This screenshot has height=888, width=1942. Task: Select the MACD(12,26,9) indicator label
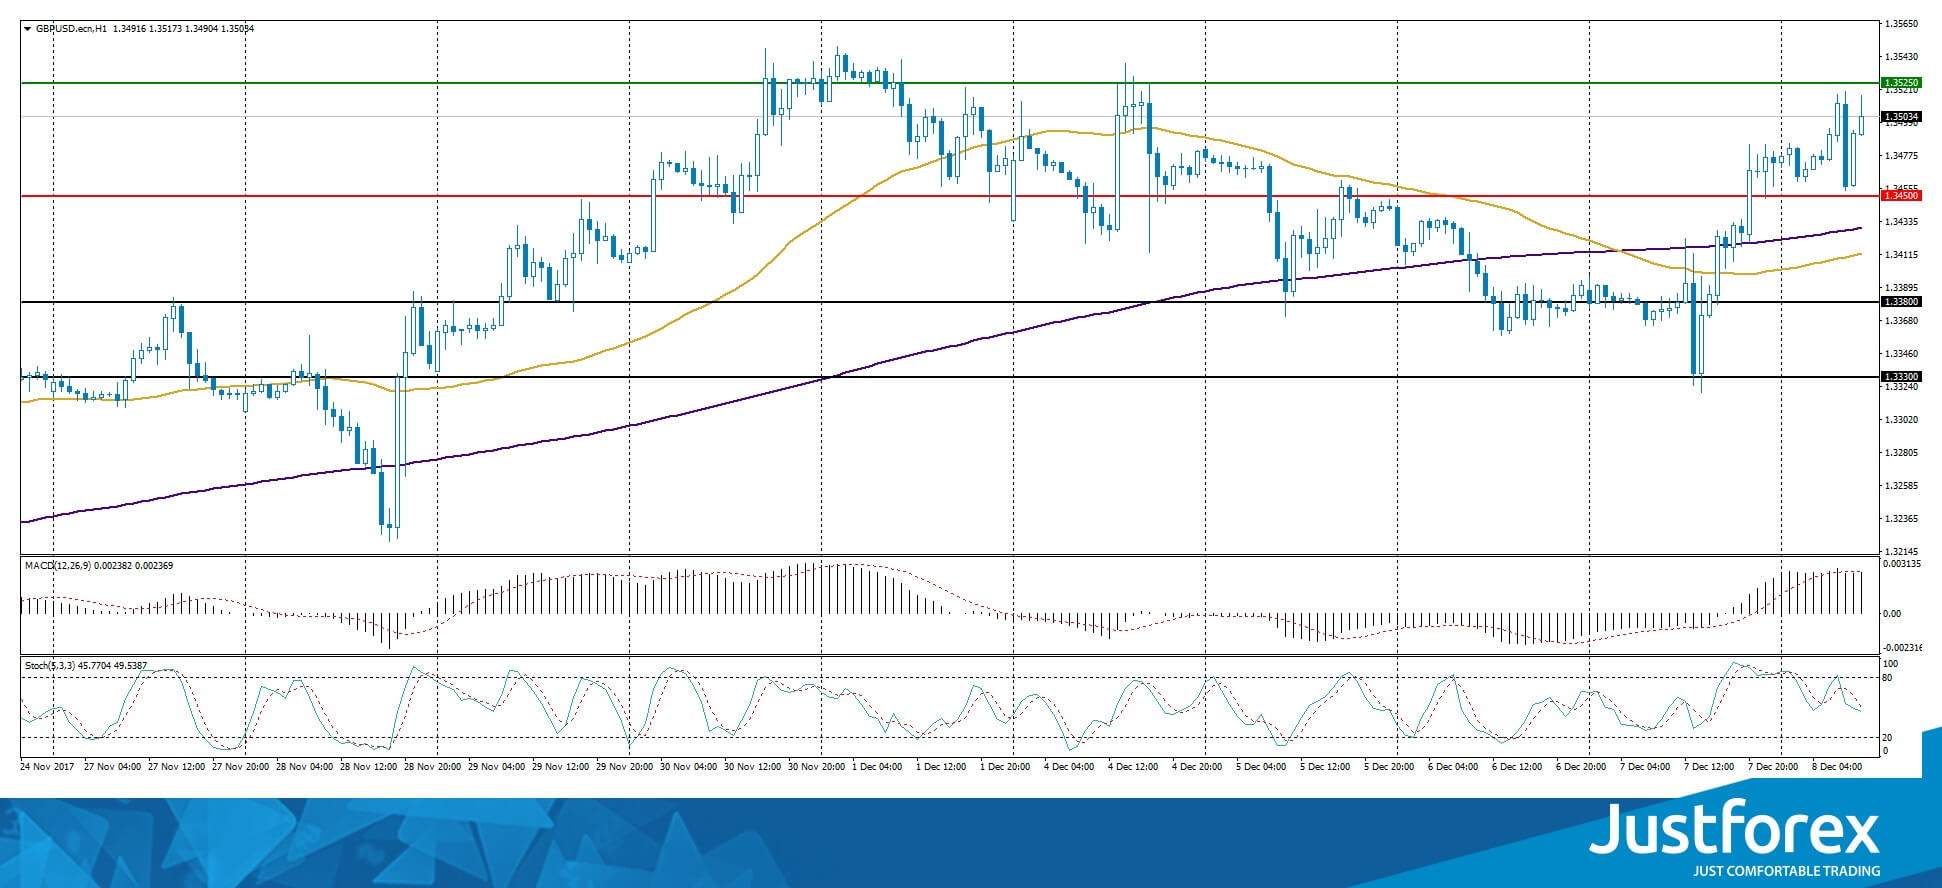(58, 566)
